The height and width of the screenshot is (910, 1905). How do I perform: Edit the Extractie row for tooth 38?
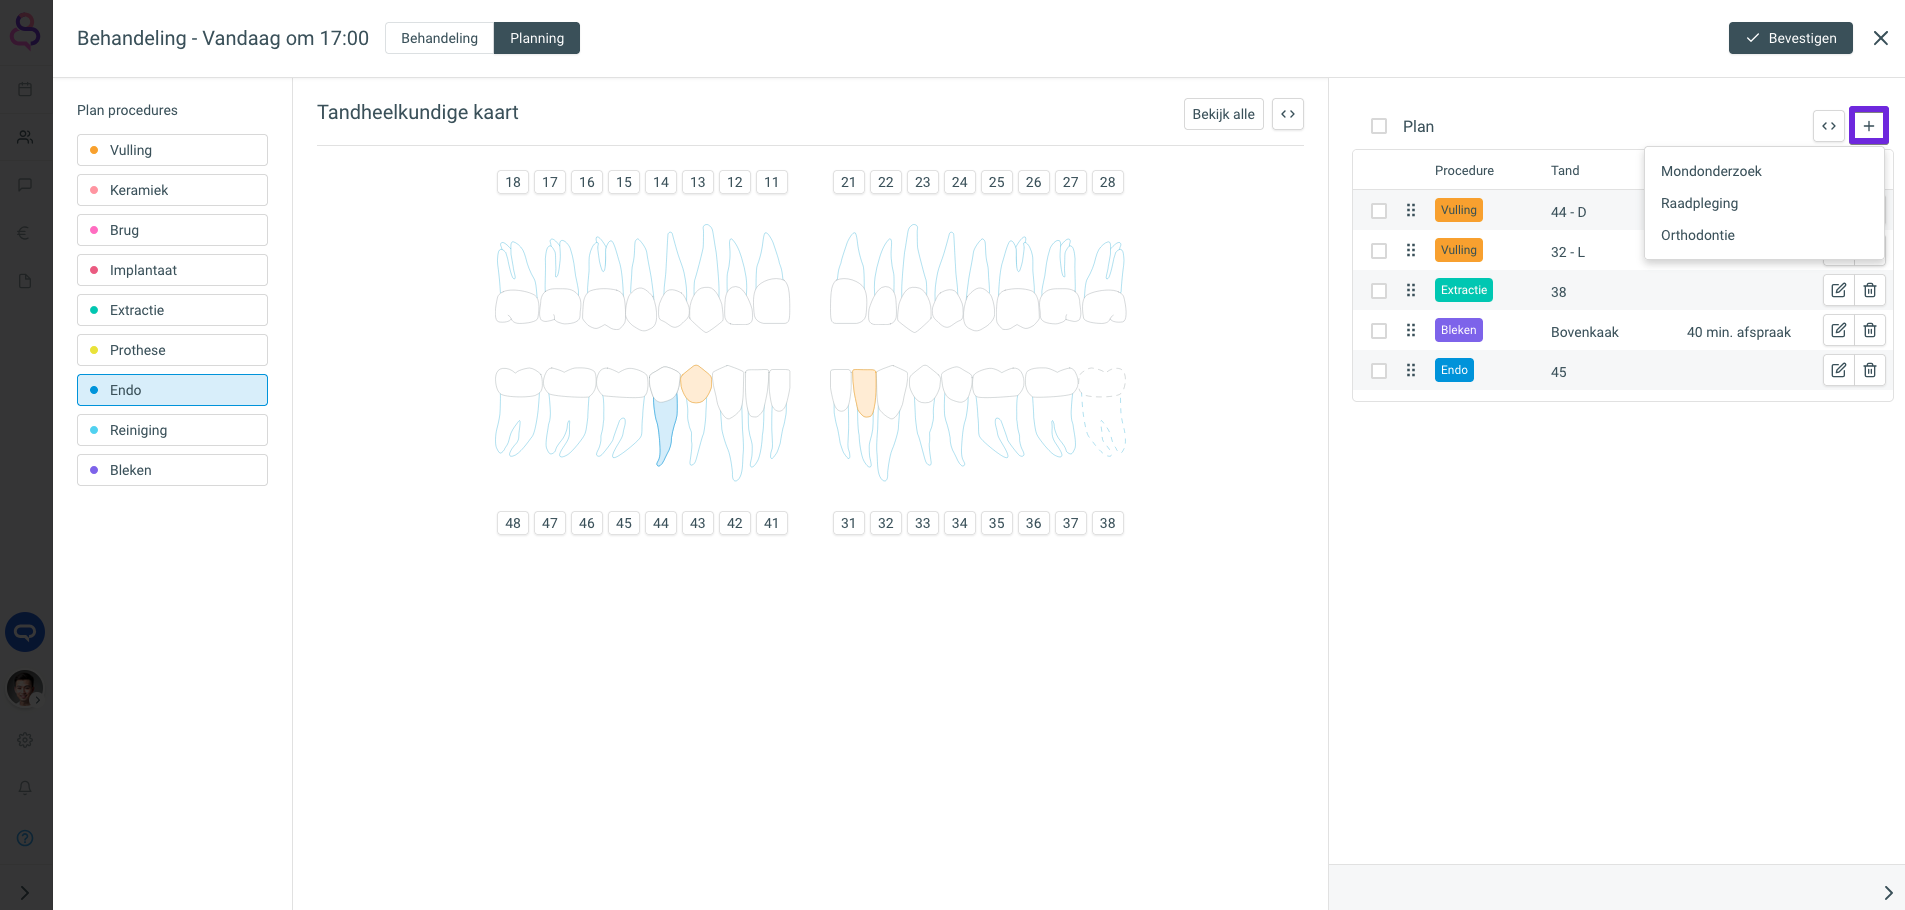1838,290
